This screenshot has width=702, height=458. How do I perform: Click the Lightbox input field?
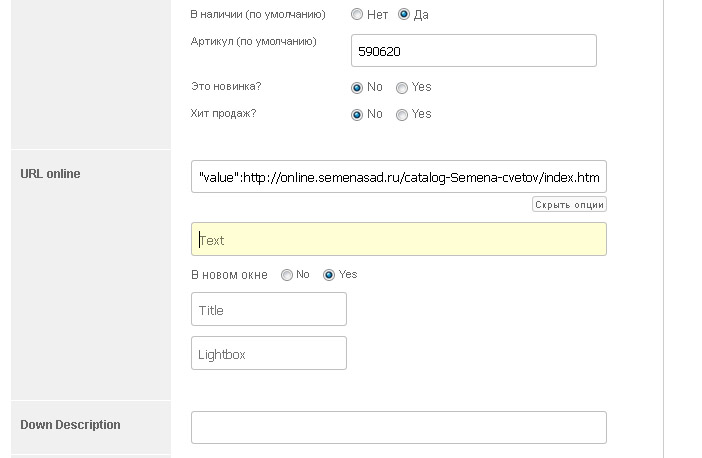[x=268, y=354]
